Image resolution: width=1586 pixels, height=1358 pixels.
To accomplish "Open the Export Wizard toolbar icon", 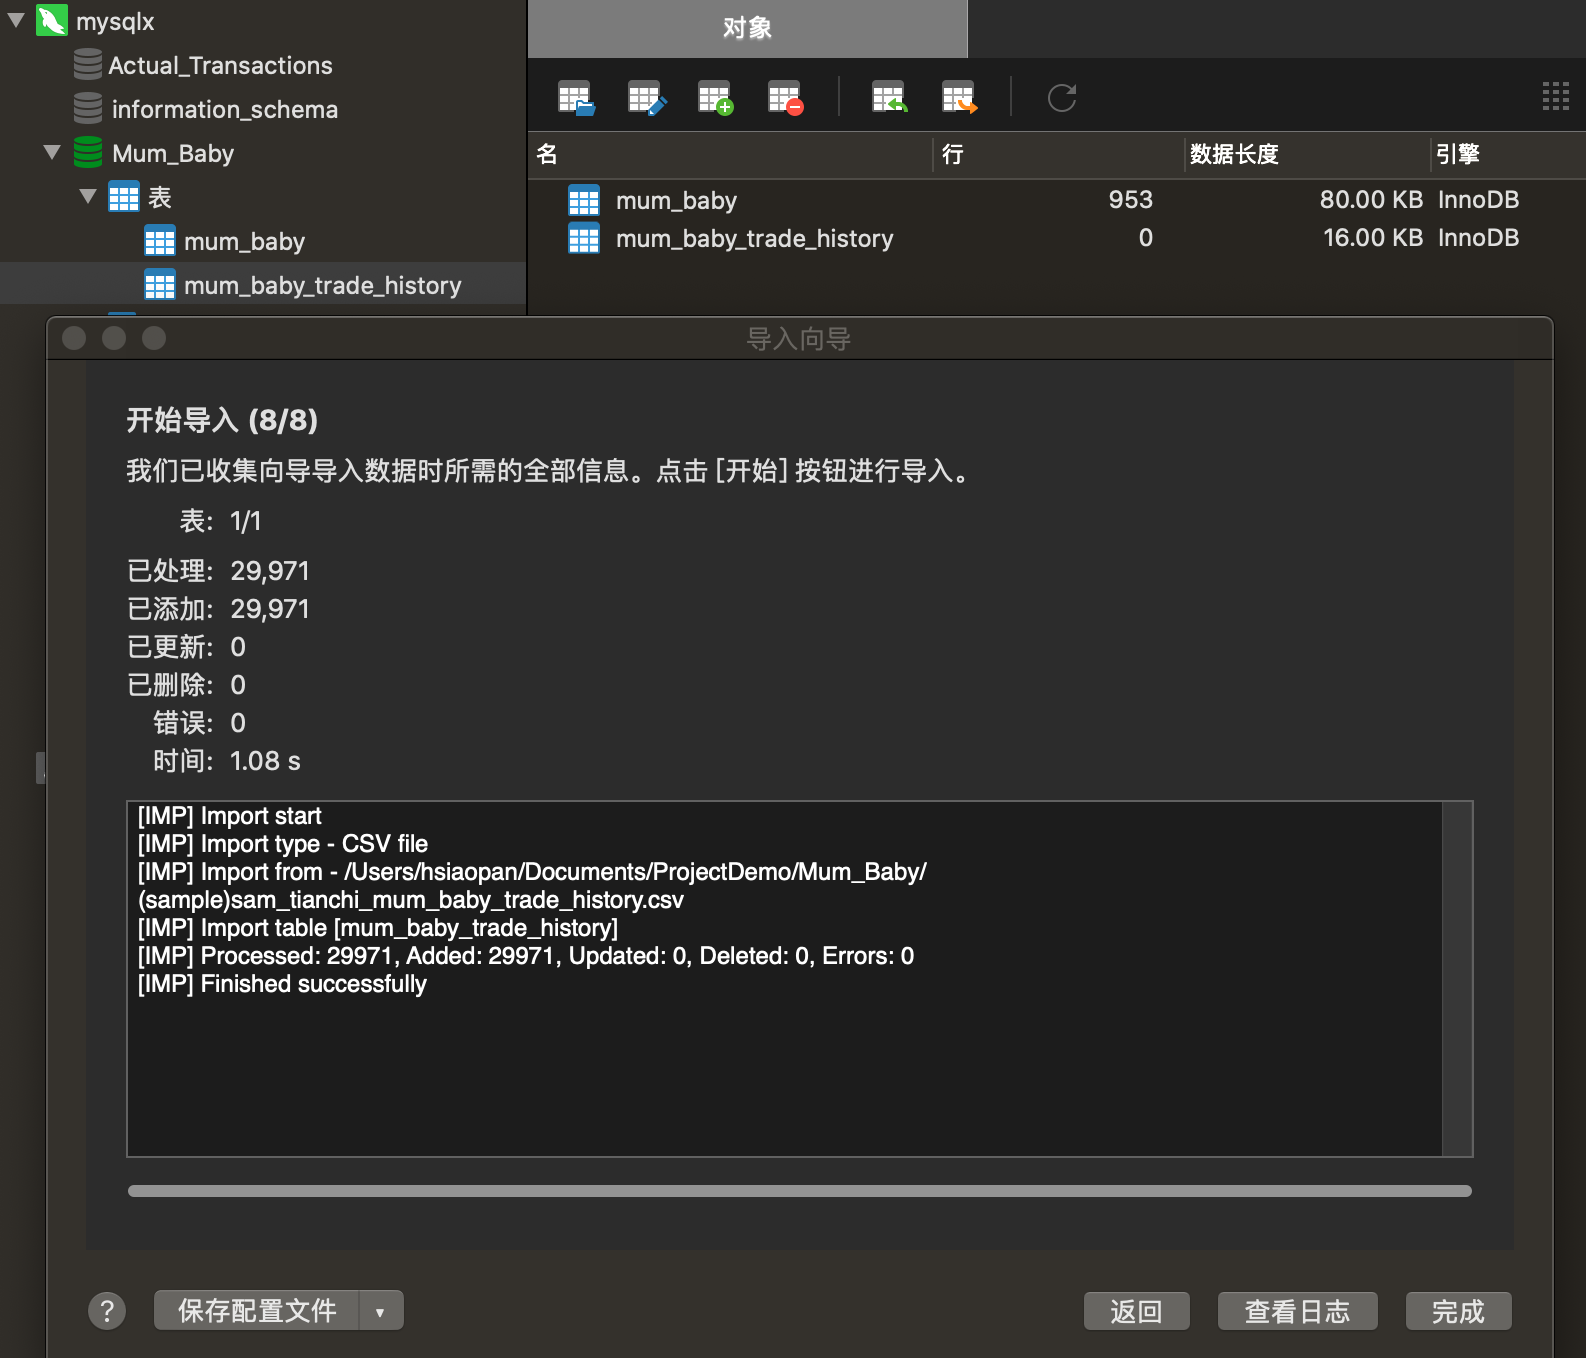I will [x=959, y=98].
